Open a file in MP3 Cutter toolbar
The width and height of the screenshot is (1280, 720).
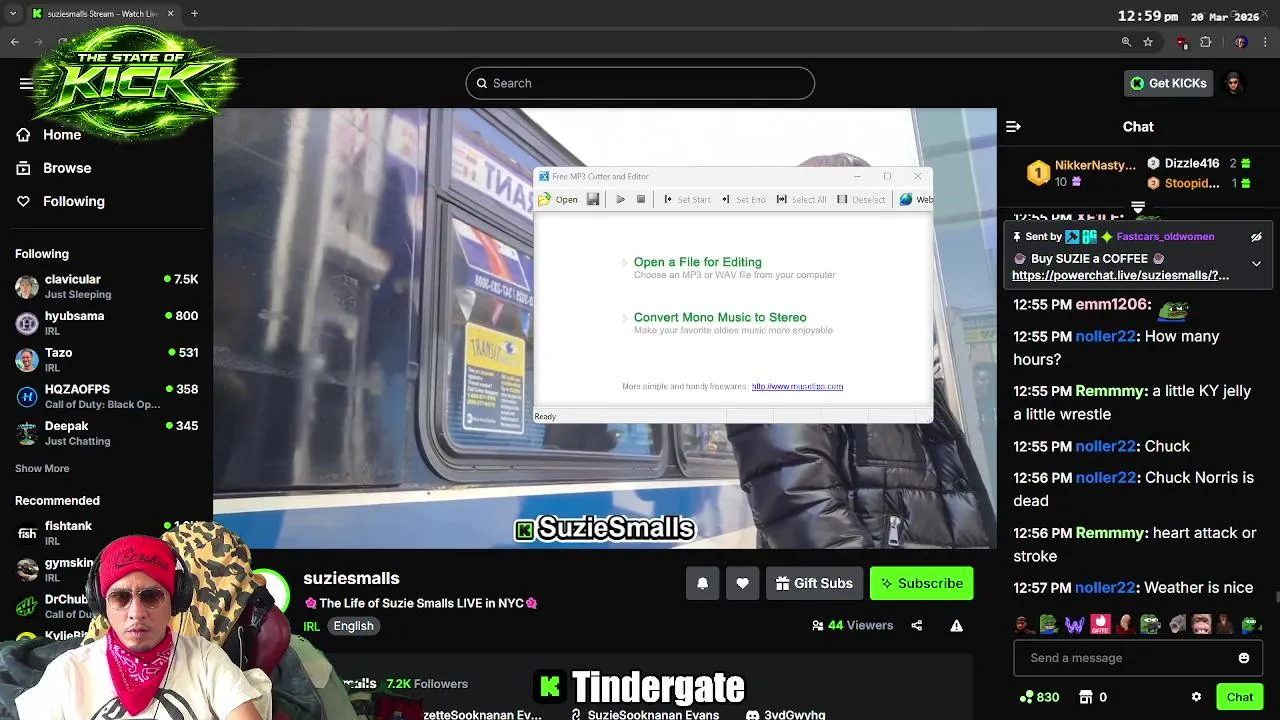click(558, 199)
